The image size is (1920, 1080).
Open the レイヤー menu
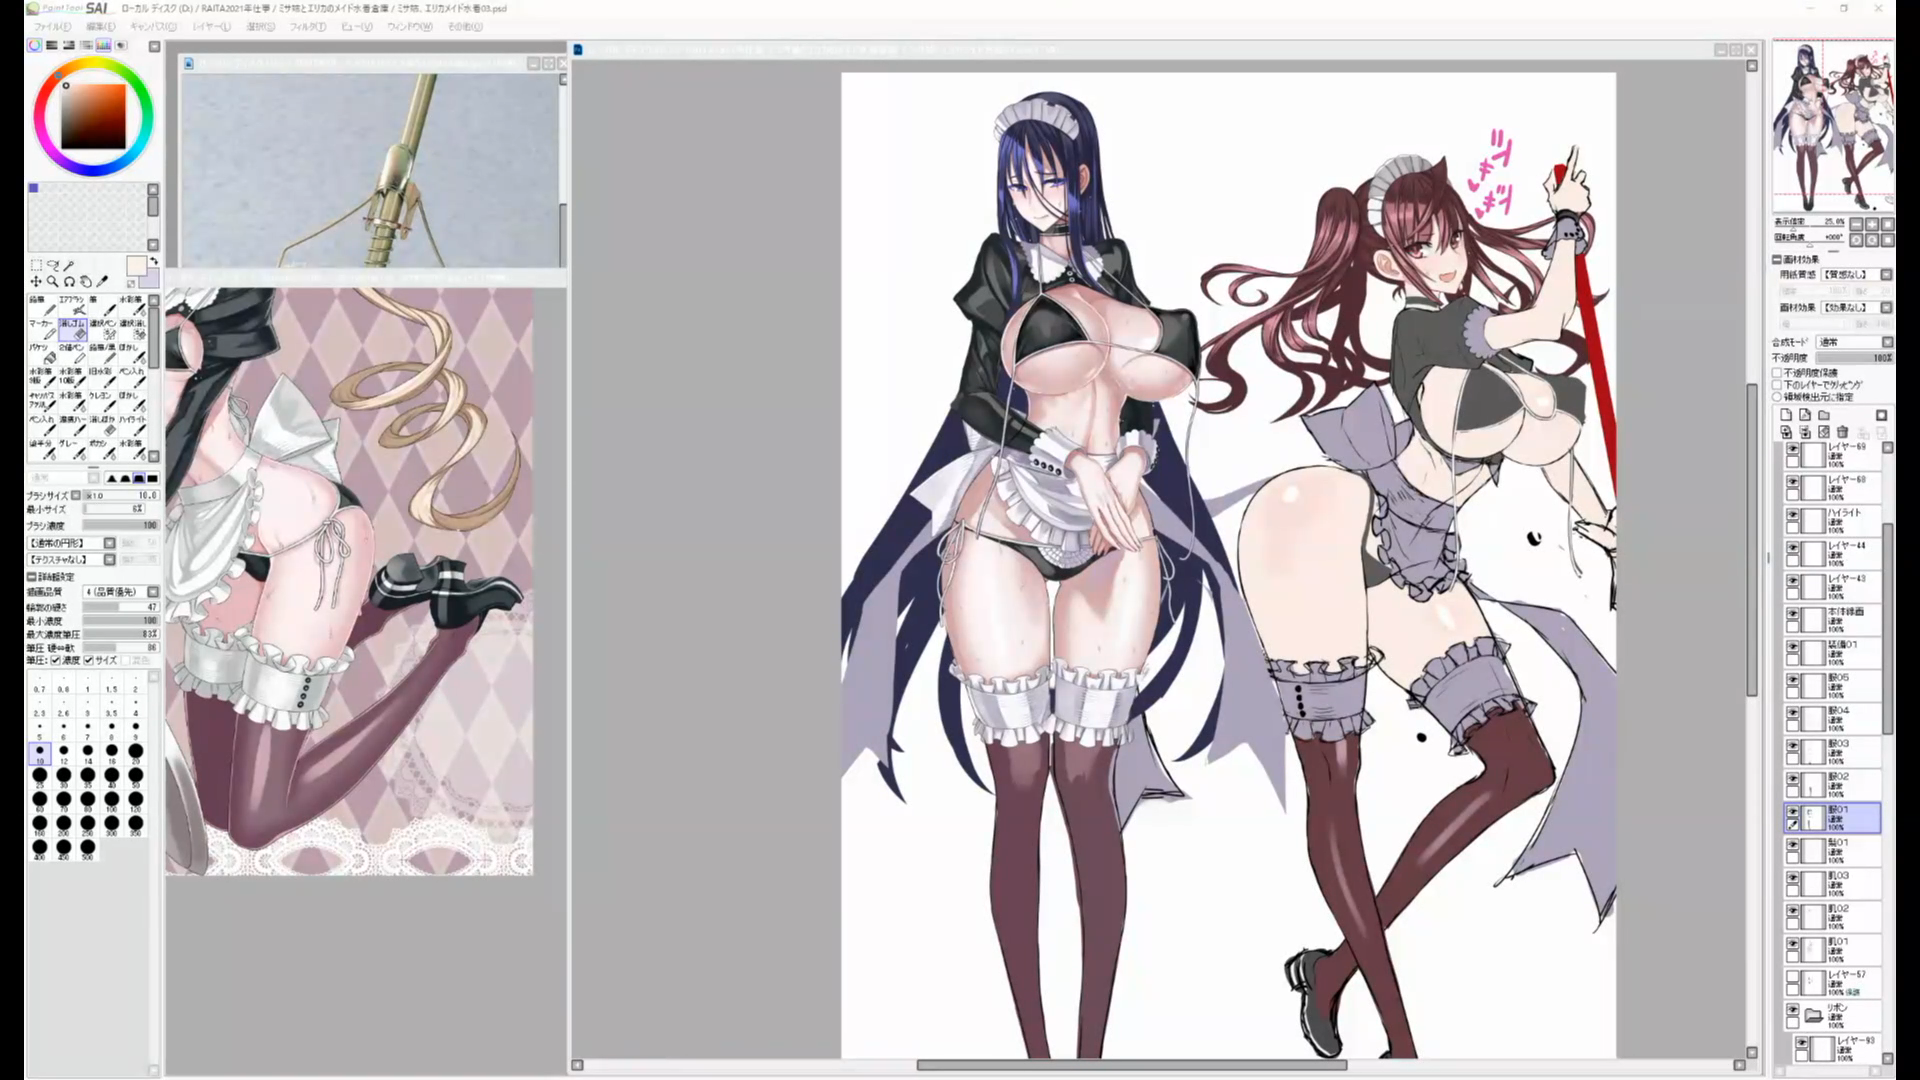coord(211,27)
